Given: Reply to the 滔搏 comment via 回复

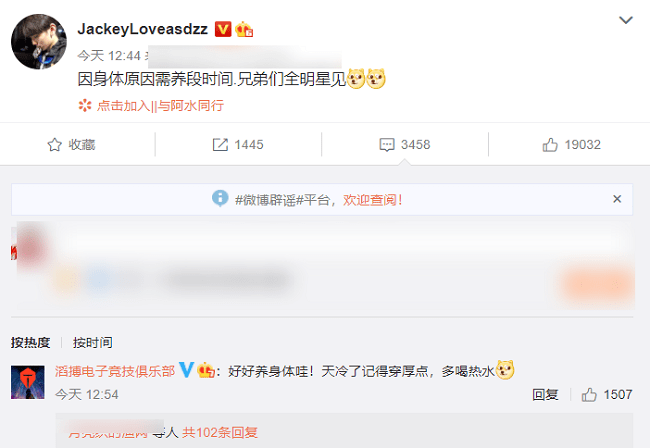Looking at the screenshot, I should (545, 395).
